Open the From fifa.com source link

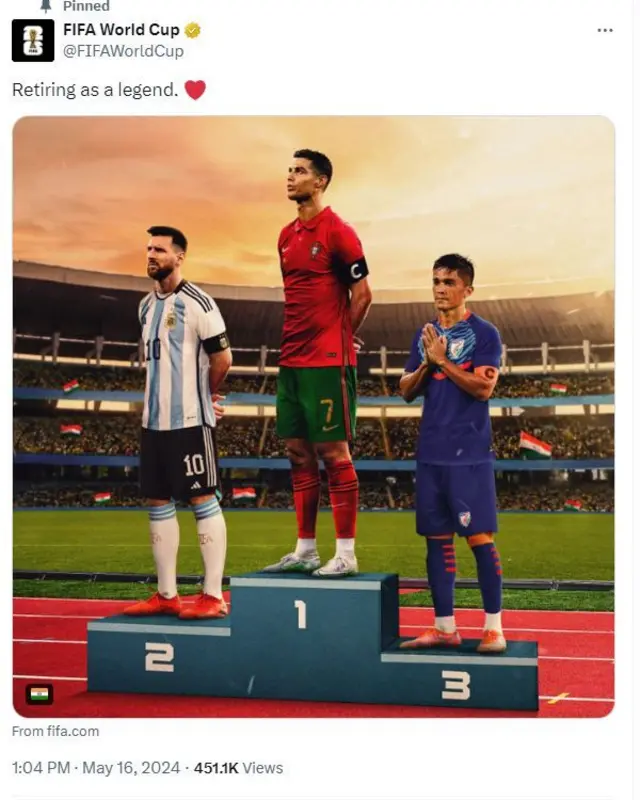point(56,731)
